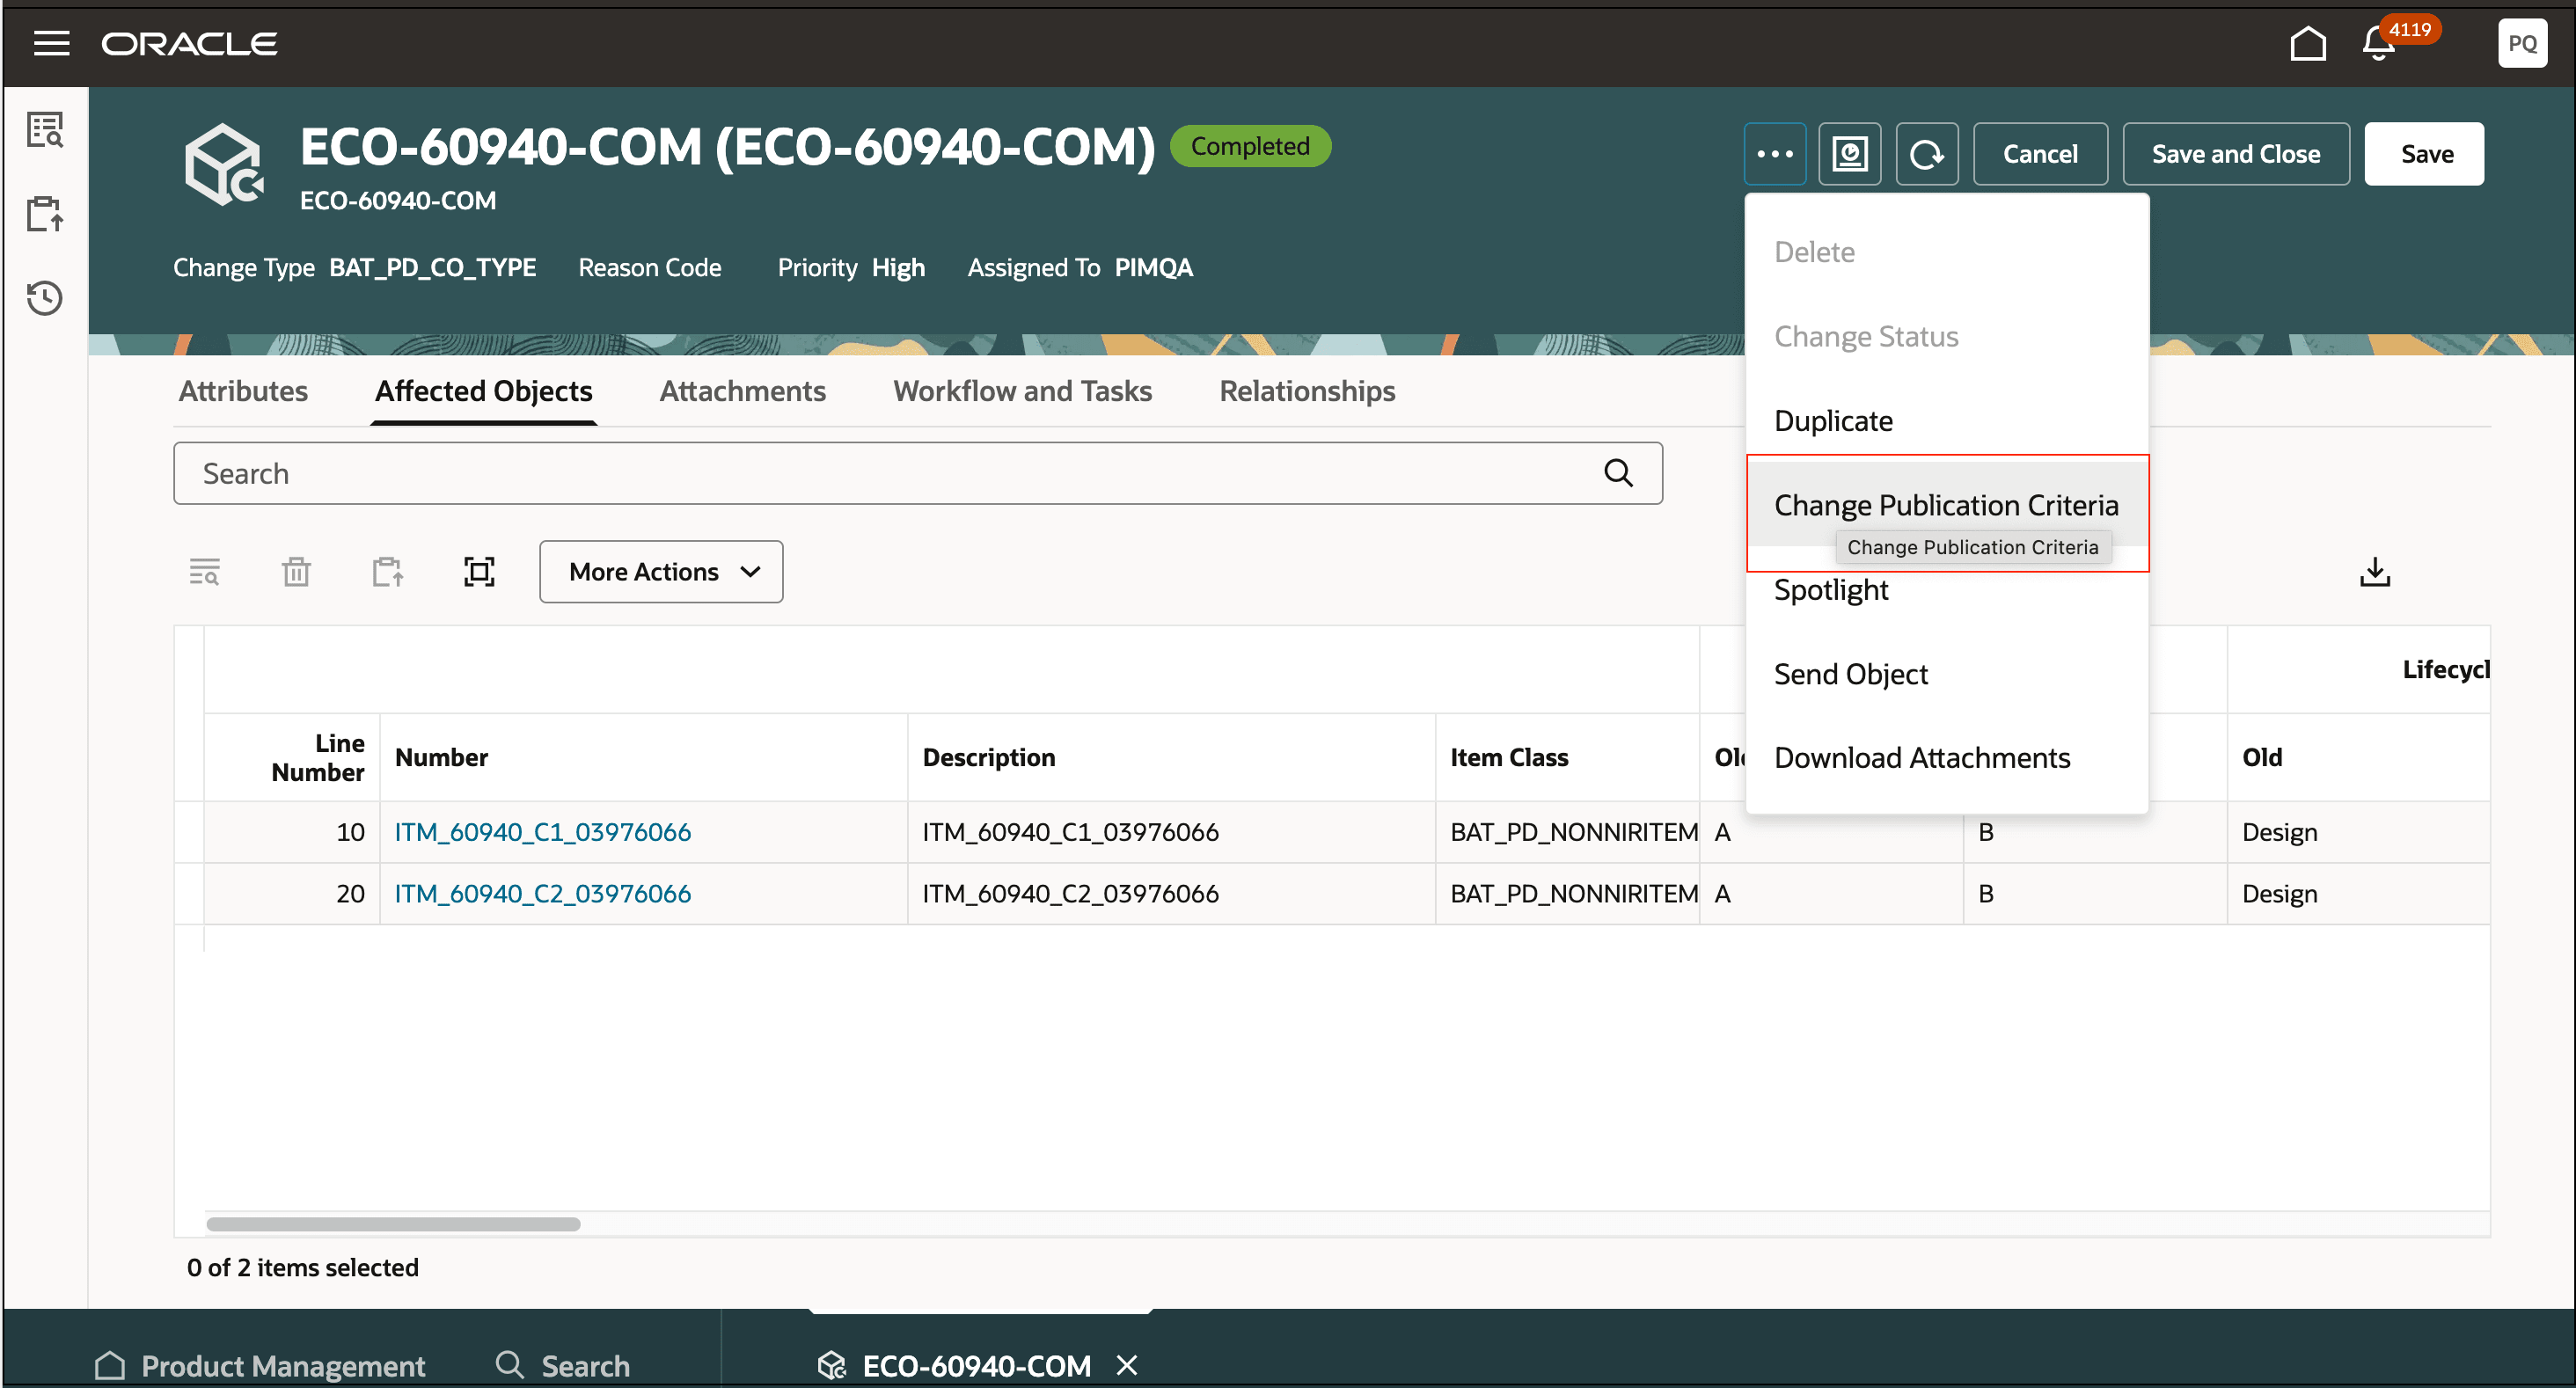Open the filtered list search icon in toolbar
The width and height of the screenshot is (2576, 1388).
click(x=204, y=571)
